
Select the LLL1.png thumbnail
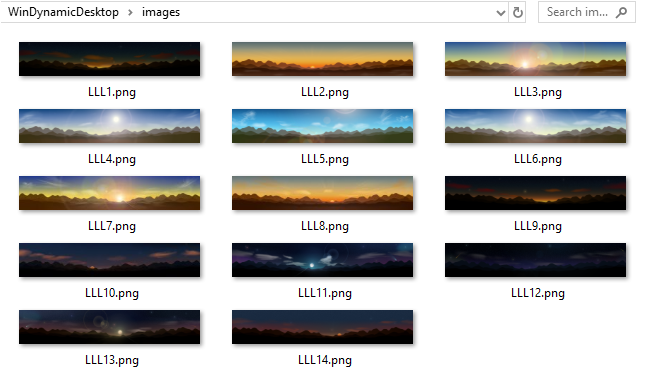click(109, 59)
